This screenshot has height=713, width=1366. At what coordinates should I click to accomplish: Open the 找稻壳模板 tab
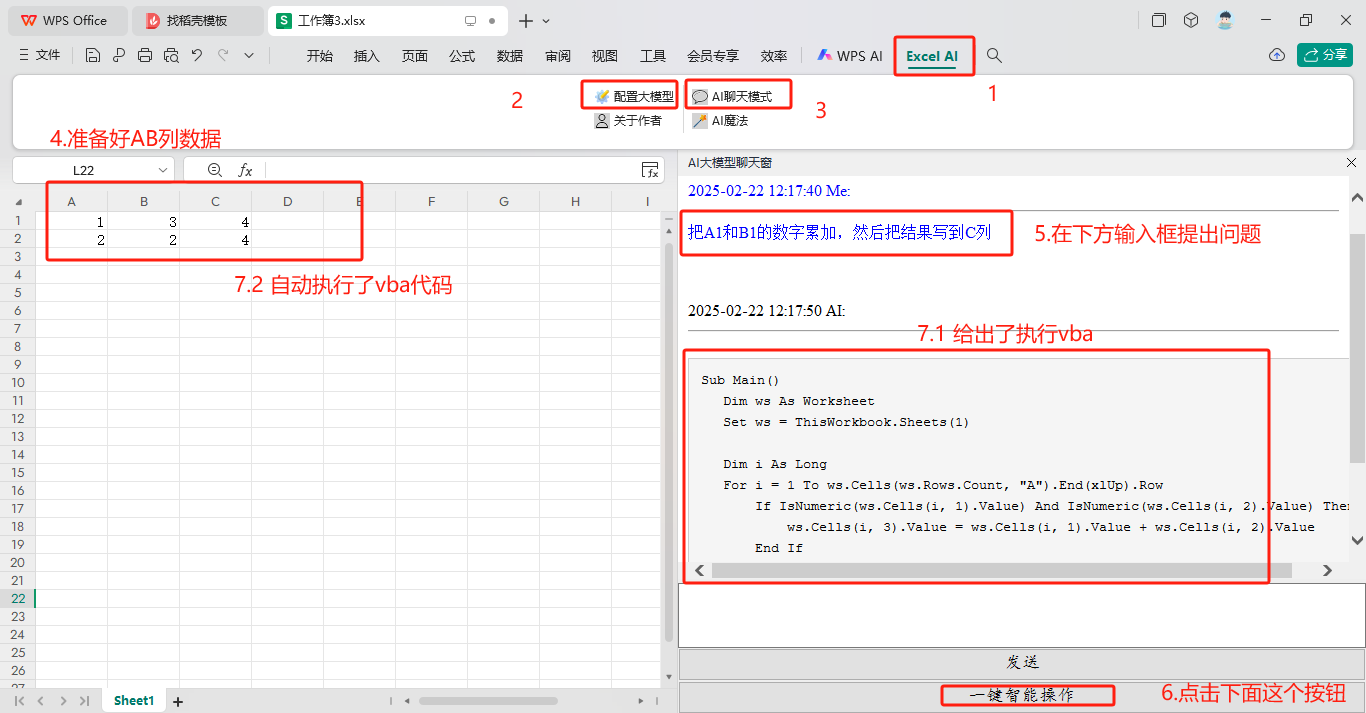[198, 20]
